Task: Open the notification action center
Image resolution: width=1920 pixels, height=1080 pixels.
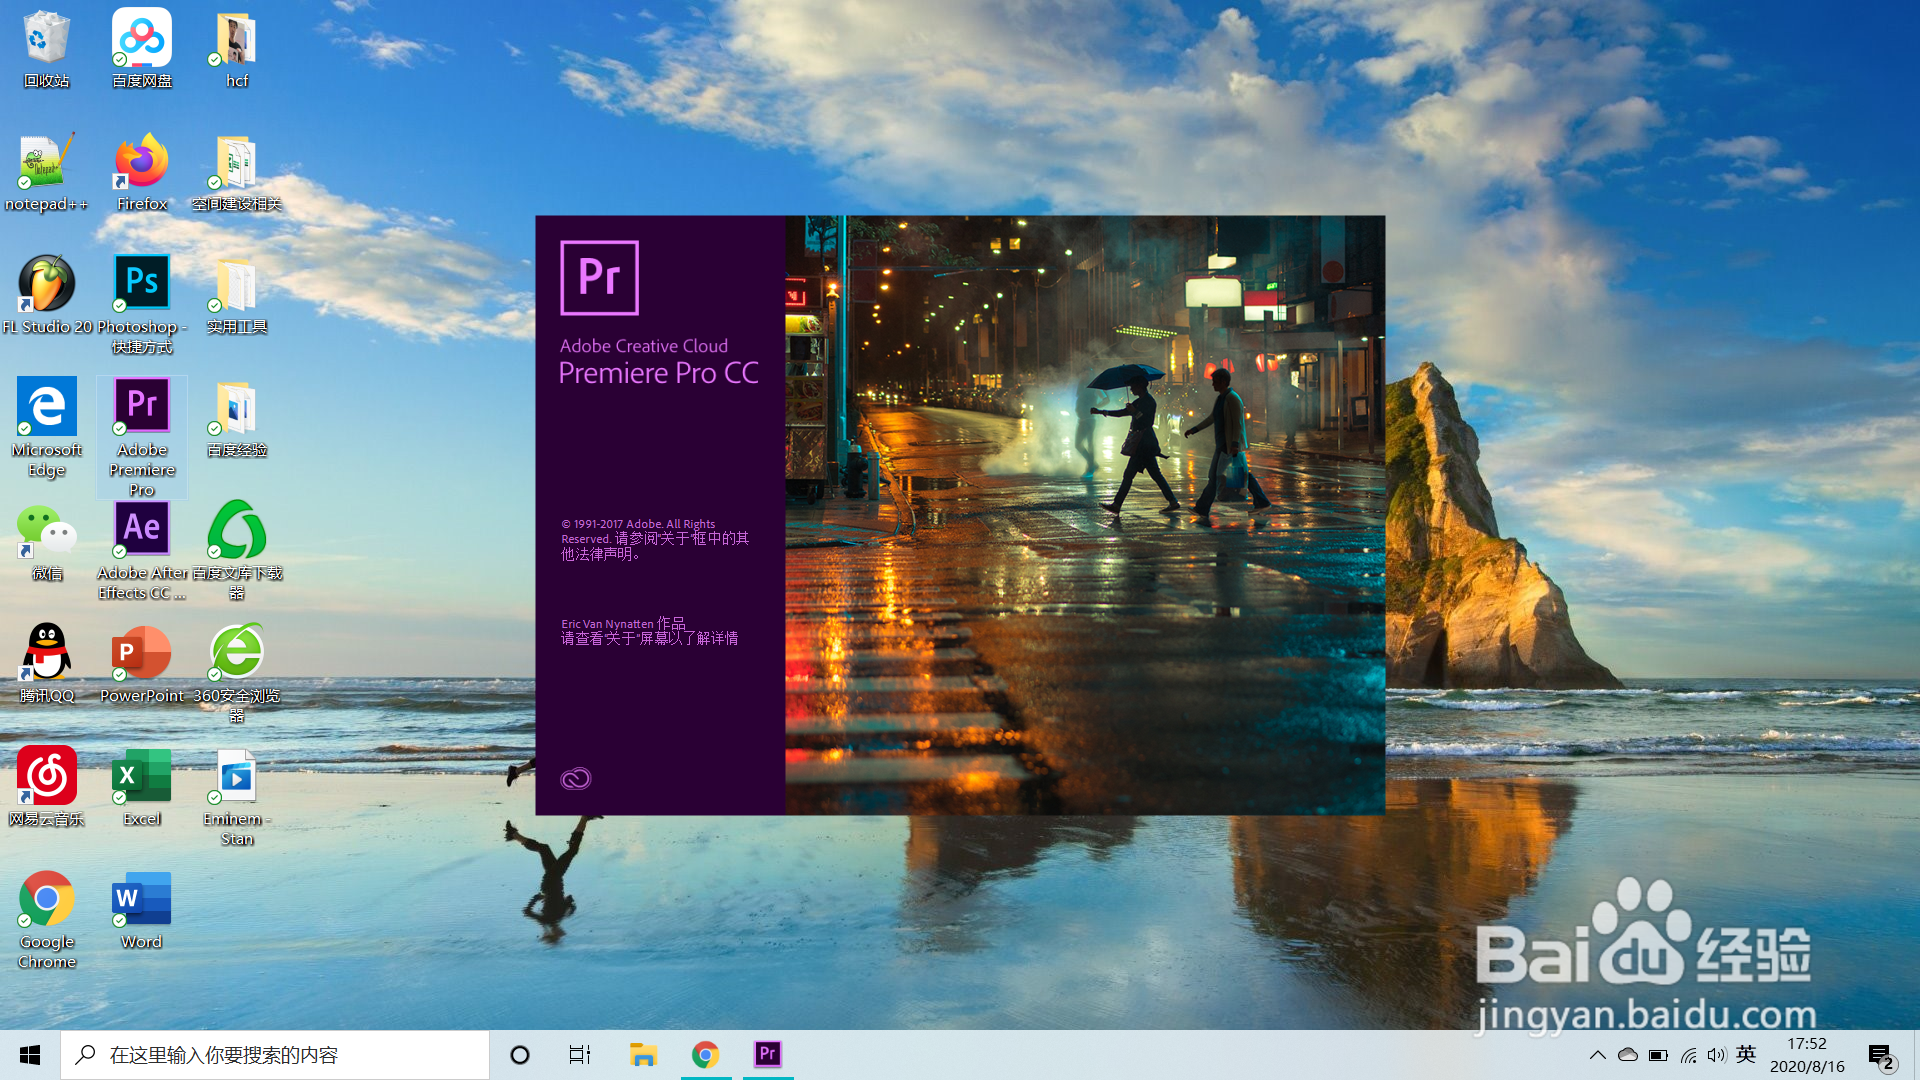Action: pos(1881,1056)
